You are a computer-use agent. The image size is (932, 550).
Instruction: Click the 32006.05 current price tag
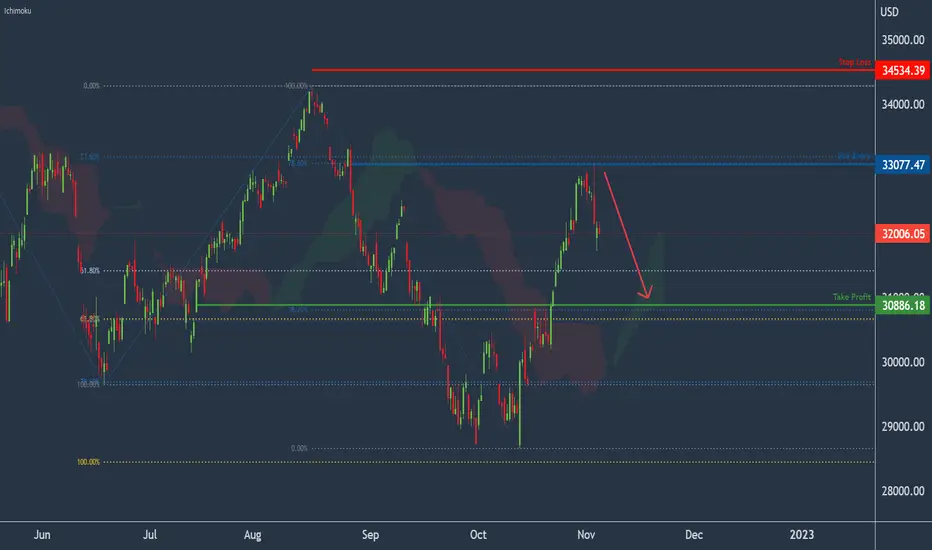pyautogui.click(x=903, y=234)
